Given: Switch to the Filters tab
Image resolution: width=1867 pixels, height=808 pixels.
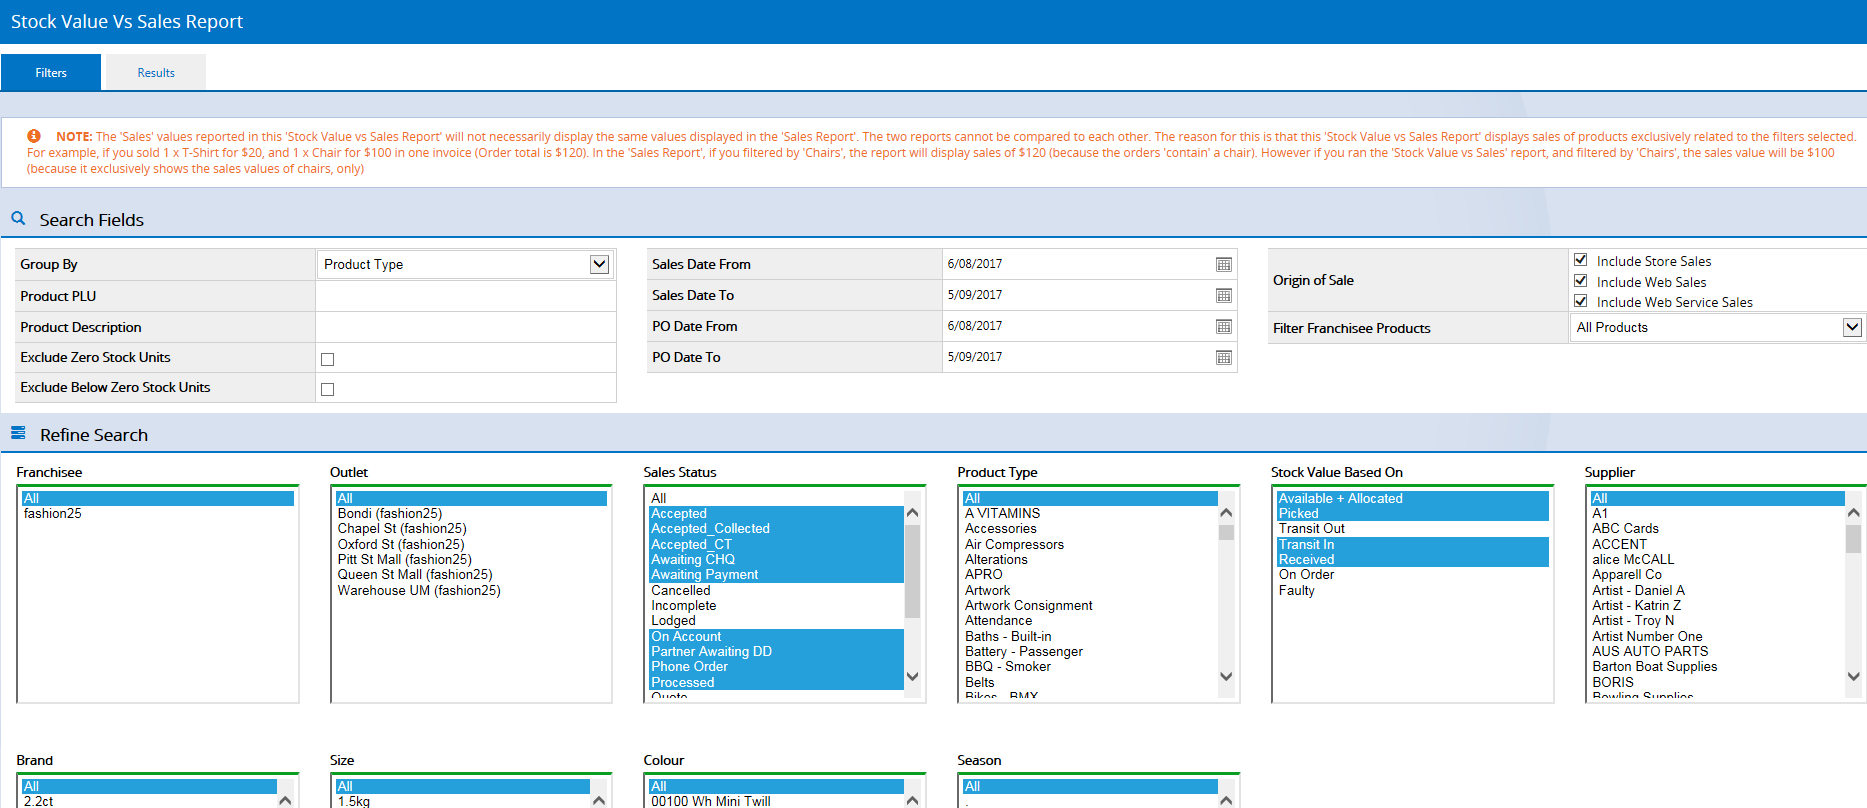Looking at the screenshot, I should coord(51,73).
